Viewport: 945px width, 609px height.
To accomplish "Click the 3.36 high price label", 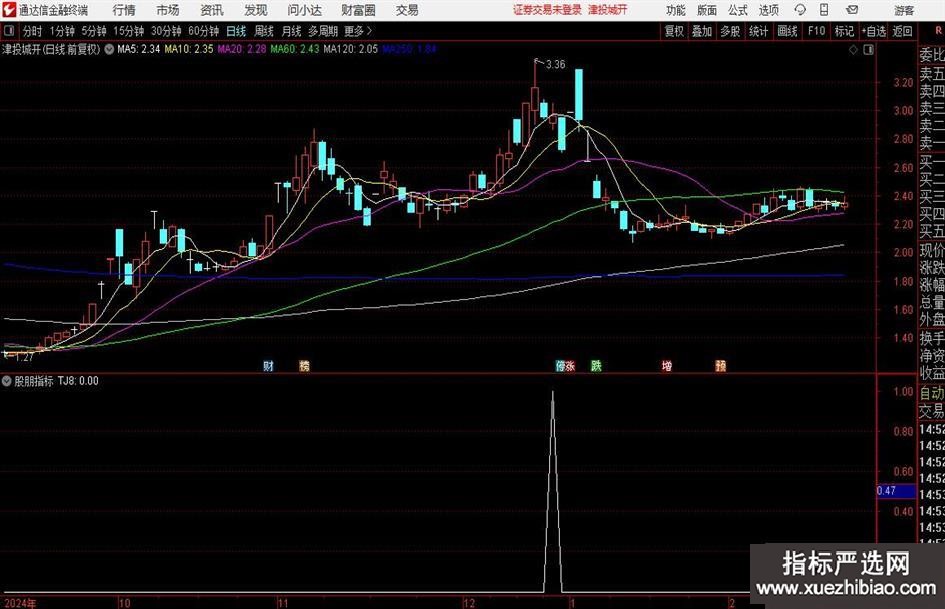I will pos(555,65).
